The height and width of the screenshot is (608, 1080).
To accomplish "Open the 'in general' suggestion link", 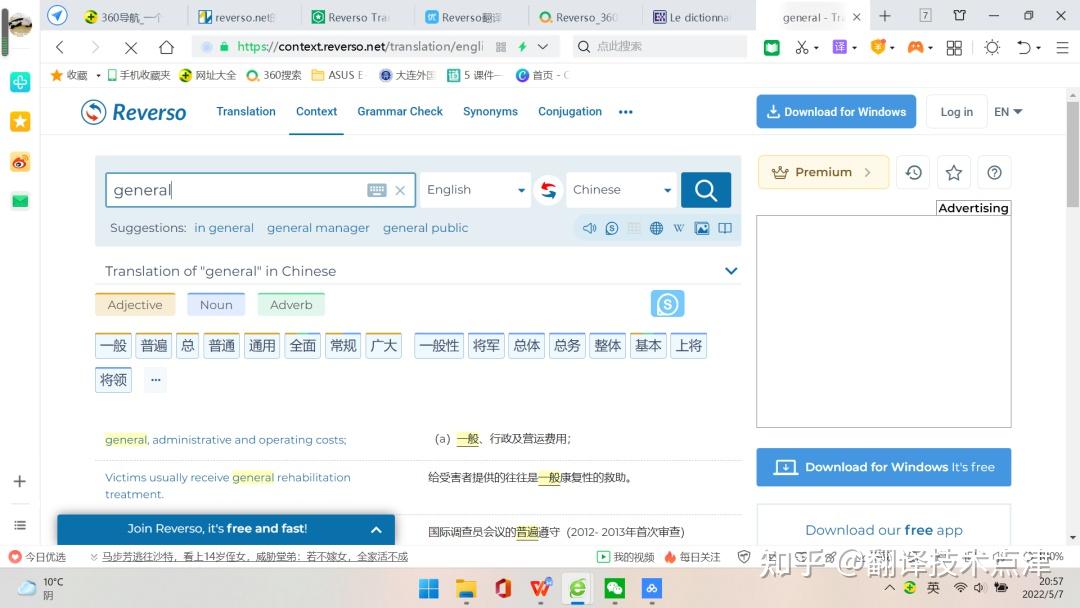I will [x=224, y=227].
